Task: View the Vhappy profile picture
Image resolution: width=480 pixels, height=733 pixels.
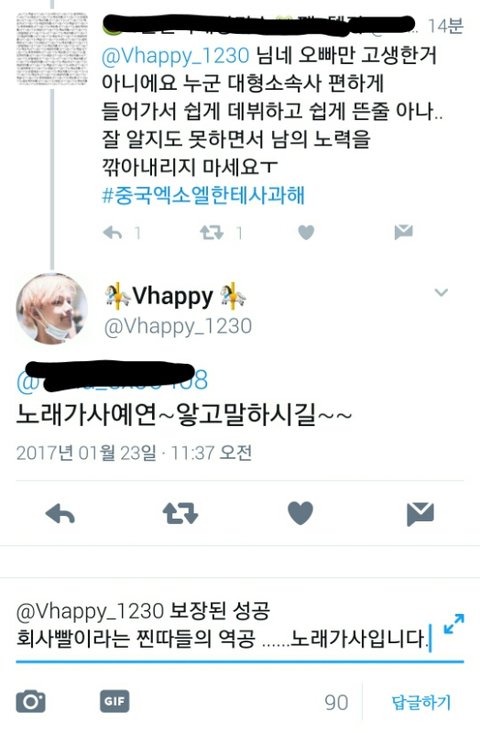Action: coord(51,309)
